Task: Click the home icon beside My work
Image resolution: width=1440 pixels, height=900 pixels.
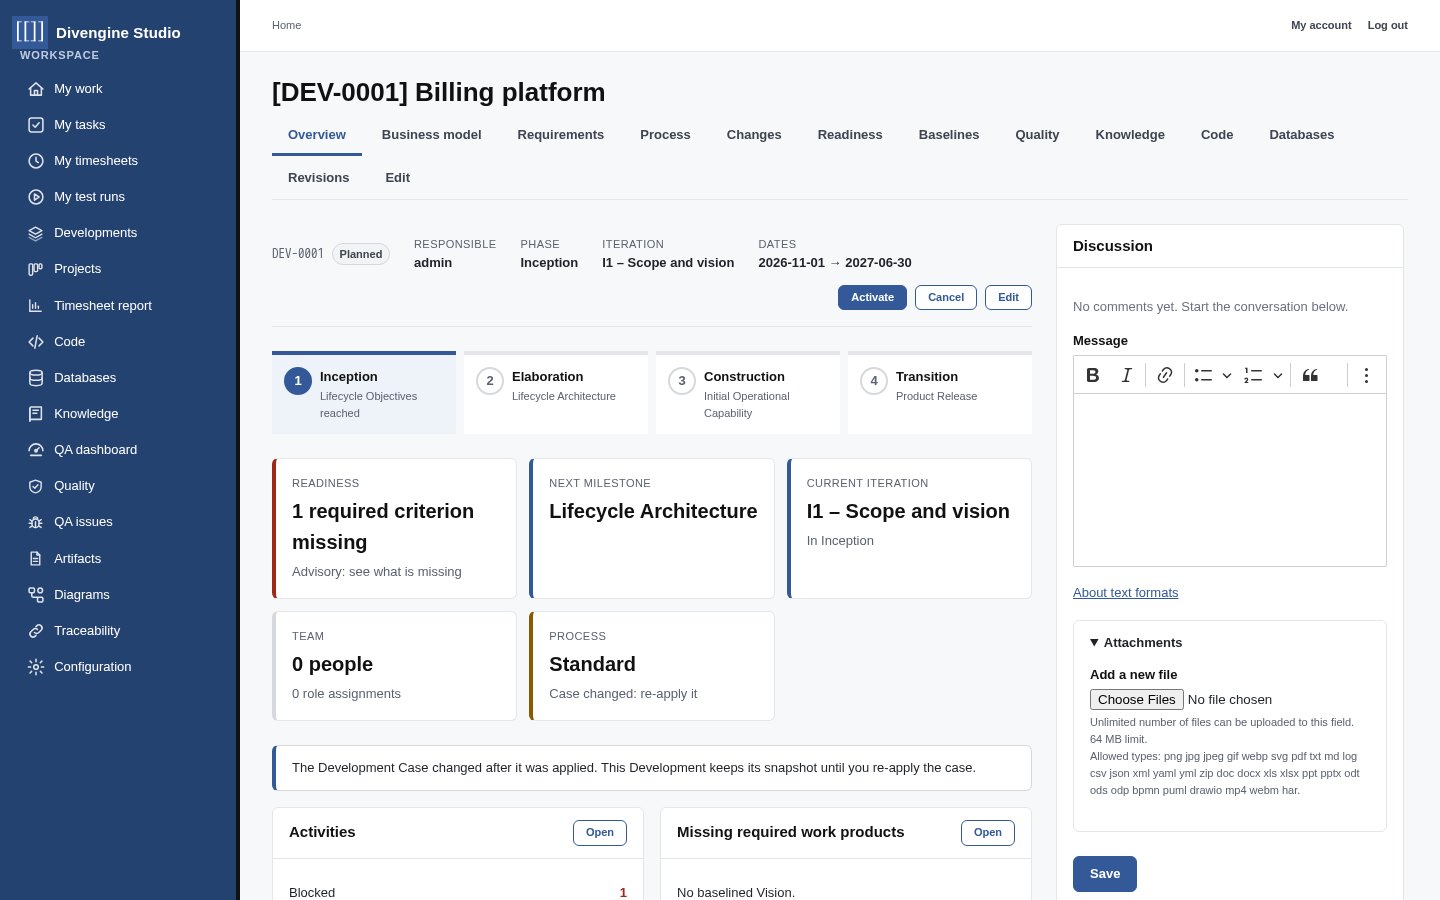Action: coord(36,89)
